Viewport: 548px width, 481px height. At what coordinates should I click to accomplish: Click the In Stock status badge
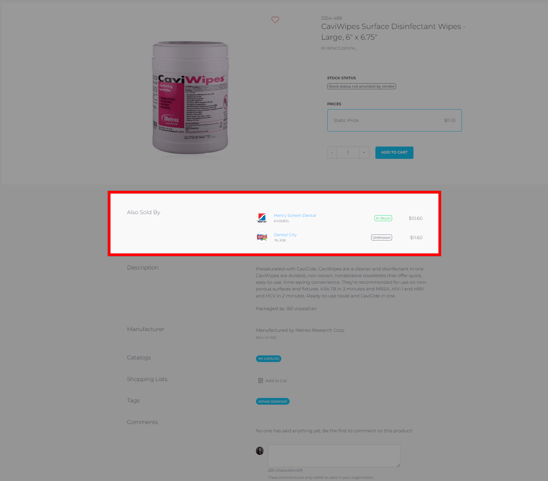pyautogui.click(x=383, y=218)
